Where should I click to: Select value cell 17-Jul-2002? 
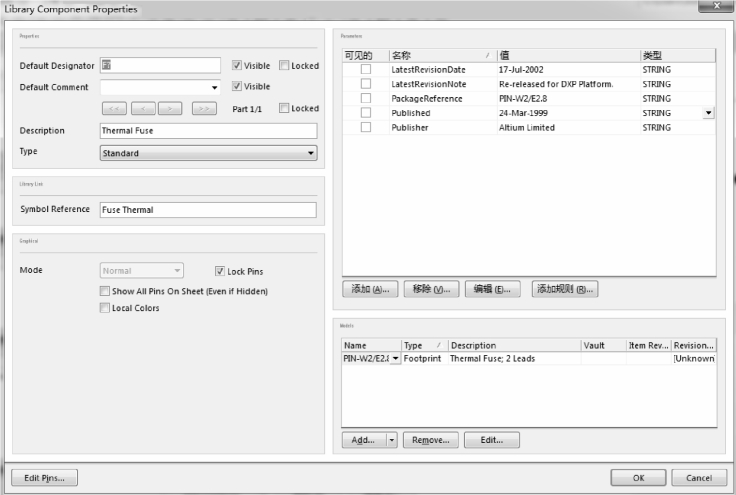(569, 69)
